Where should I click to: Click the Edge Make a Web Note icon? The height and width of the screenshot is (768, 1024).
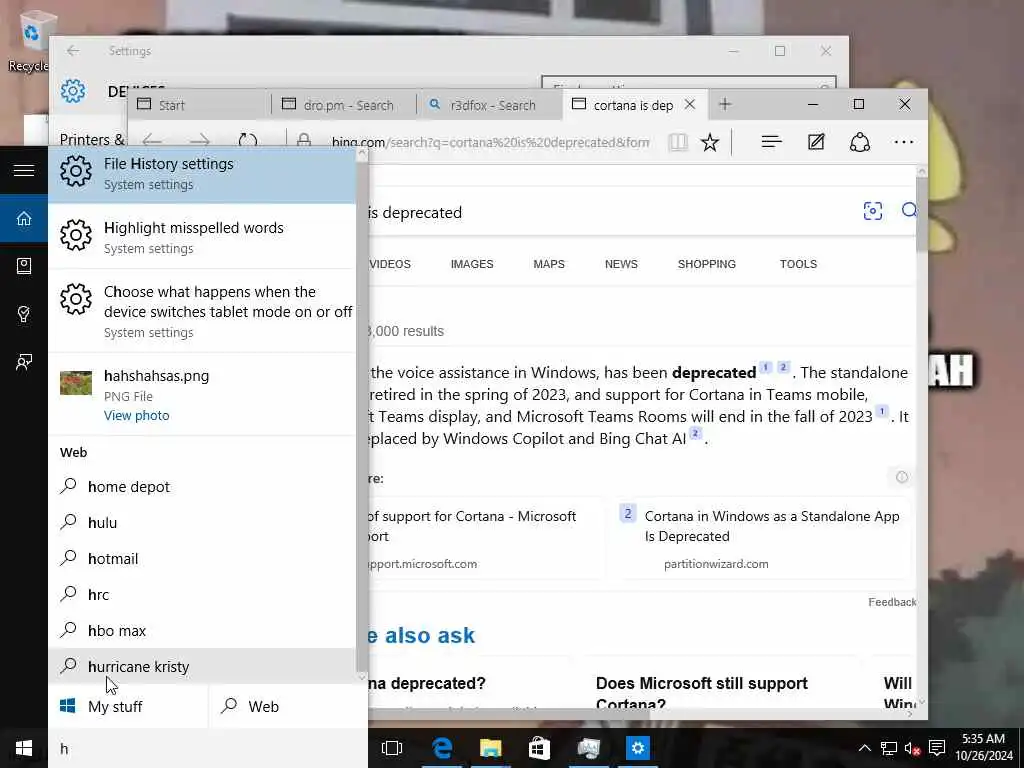[x=816, y=142]
